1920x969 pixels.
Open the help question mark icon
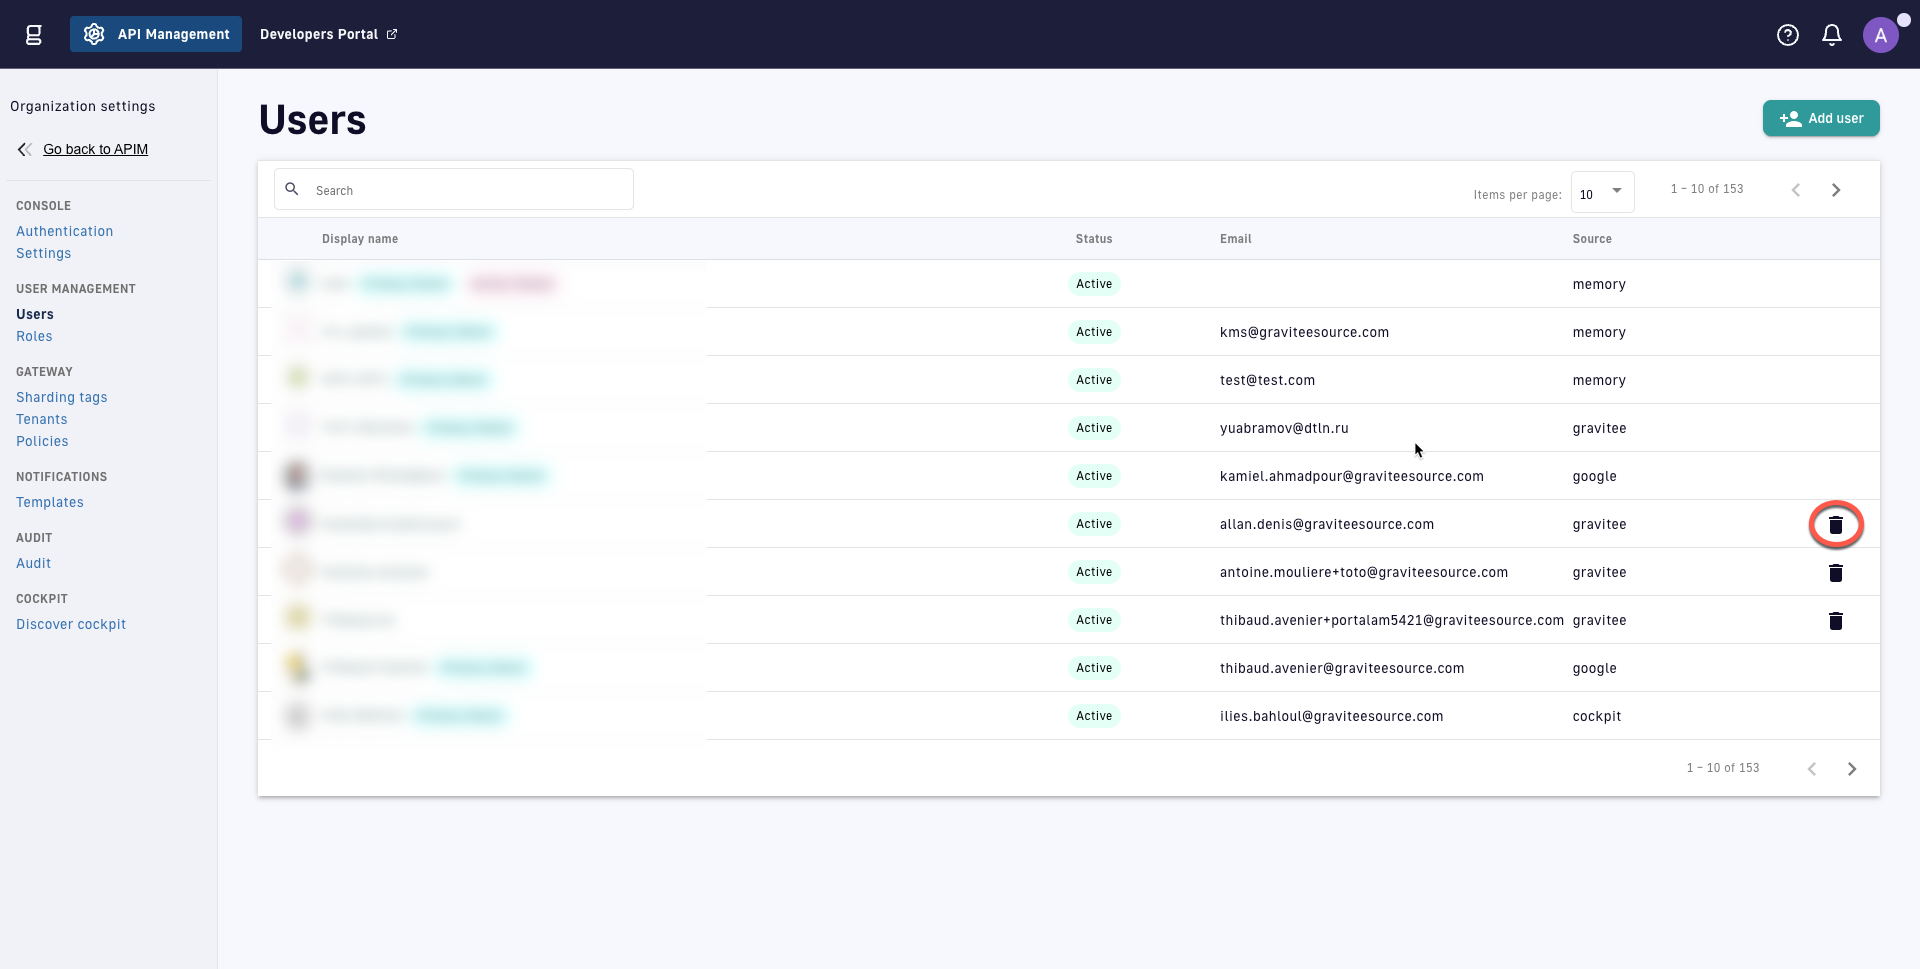click(1787, 35)
